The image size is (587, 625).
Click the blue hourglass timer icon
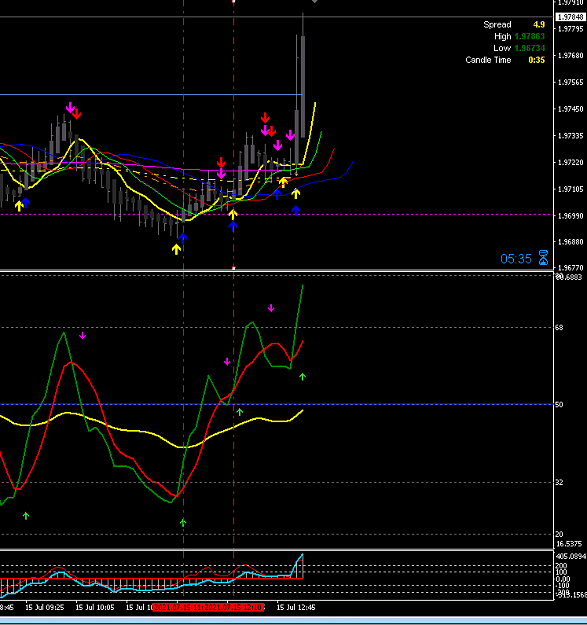pos(543,258)
